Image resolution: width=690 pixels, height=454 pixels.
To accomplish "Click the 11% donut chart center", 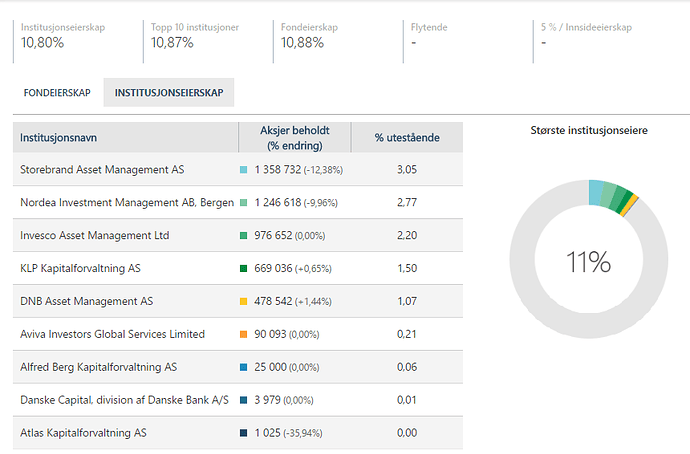I will coord(588,262).
